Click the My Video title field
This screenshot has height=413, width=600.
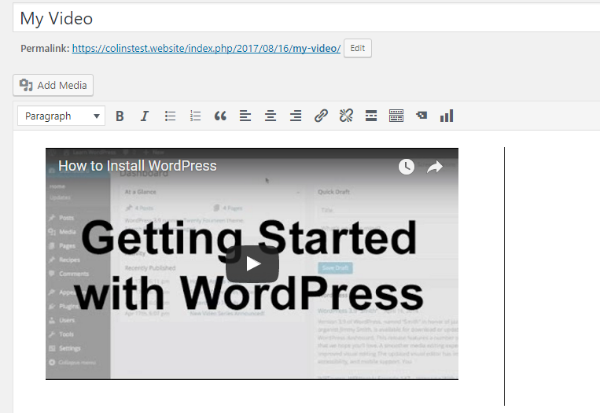click(306, 18)
